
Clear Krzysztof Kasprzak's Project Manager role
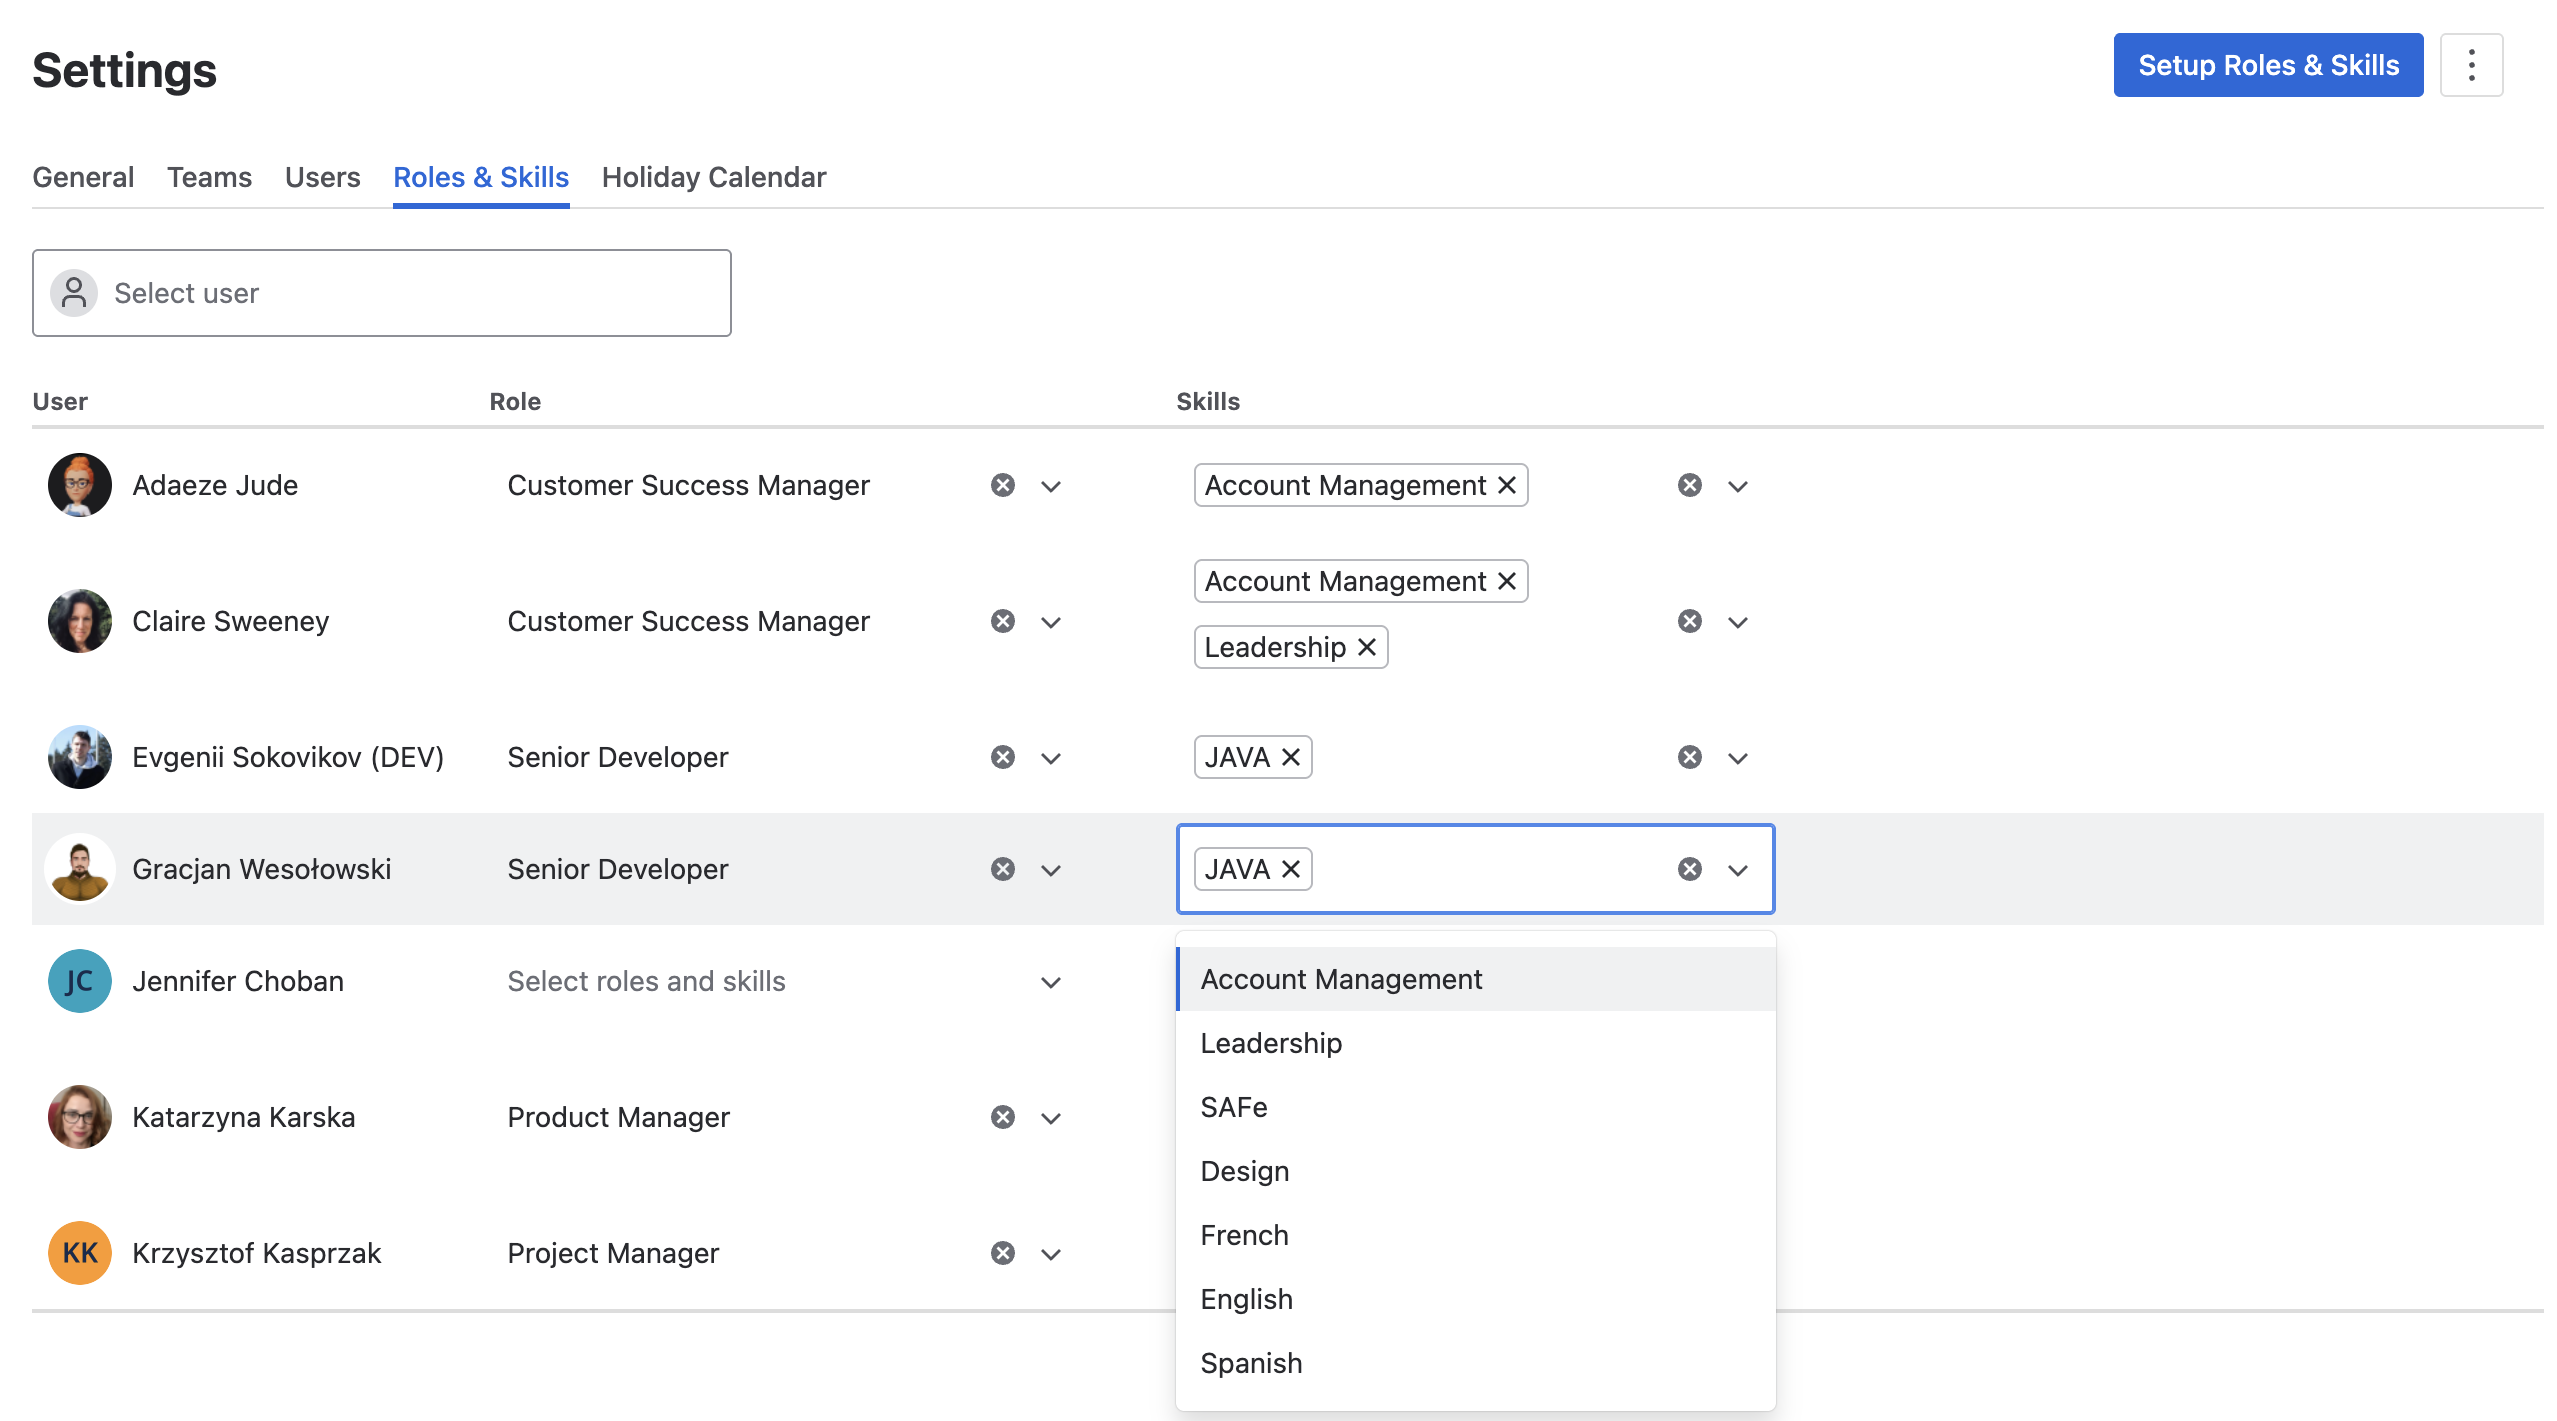click(1002, 1253)
